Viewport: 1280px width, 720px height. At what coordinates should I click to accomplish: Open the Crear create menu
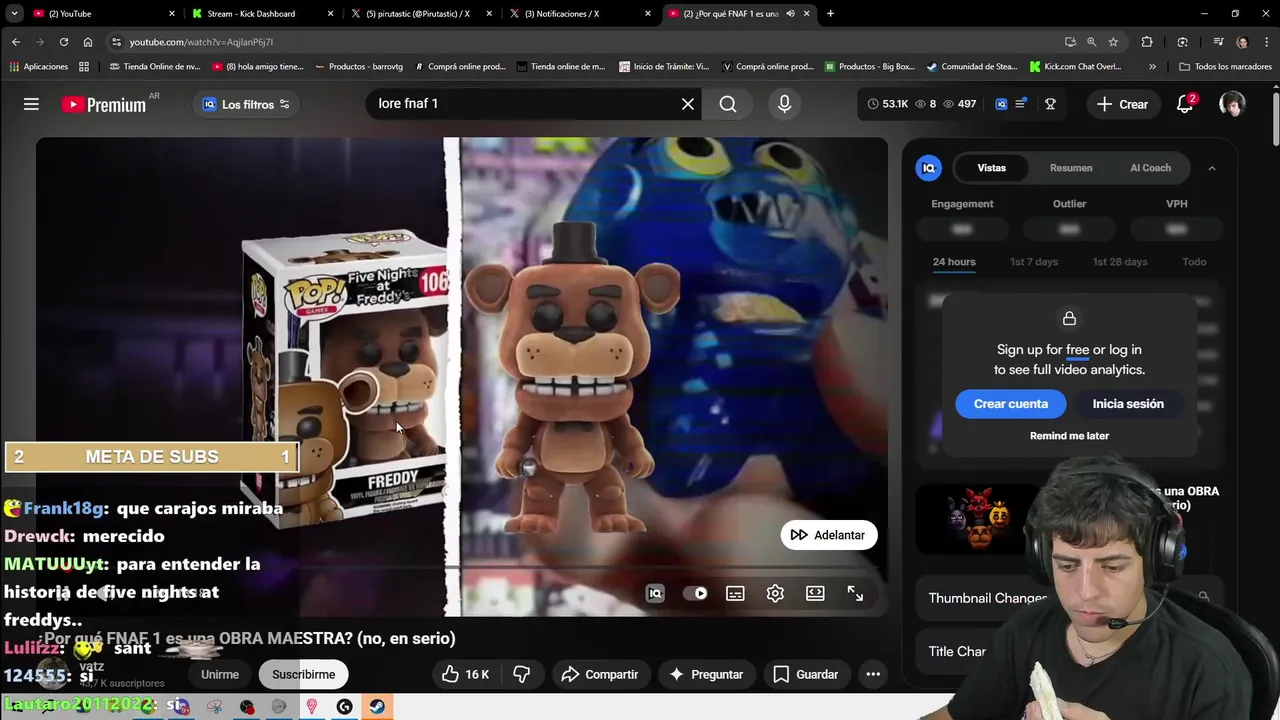pos(1122,104)
